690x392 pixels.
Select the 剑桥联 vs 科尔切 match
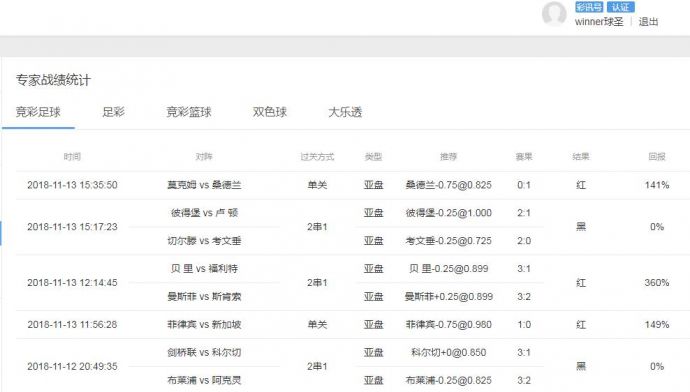coord(204,352)
